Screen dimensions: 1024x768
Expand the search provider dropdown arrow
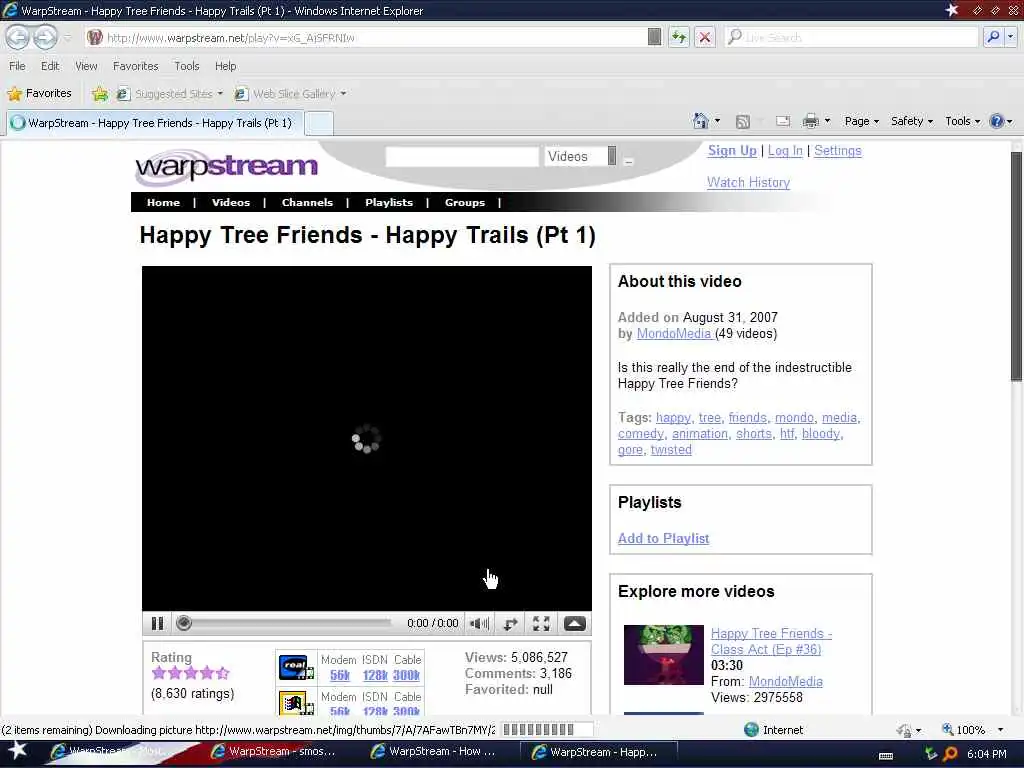coord(1010,37)
